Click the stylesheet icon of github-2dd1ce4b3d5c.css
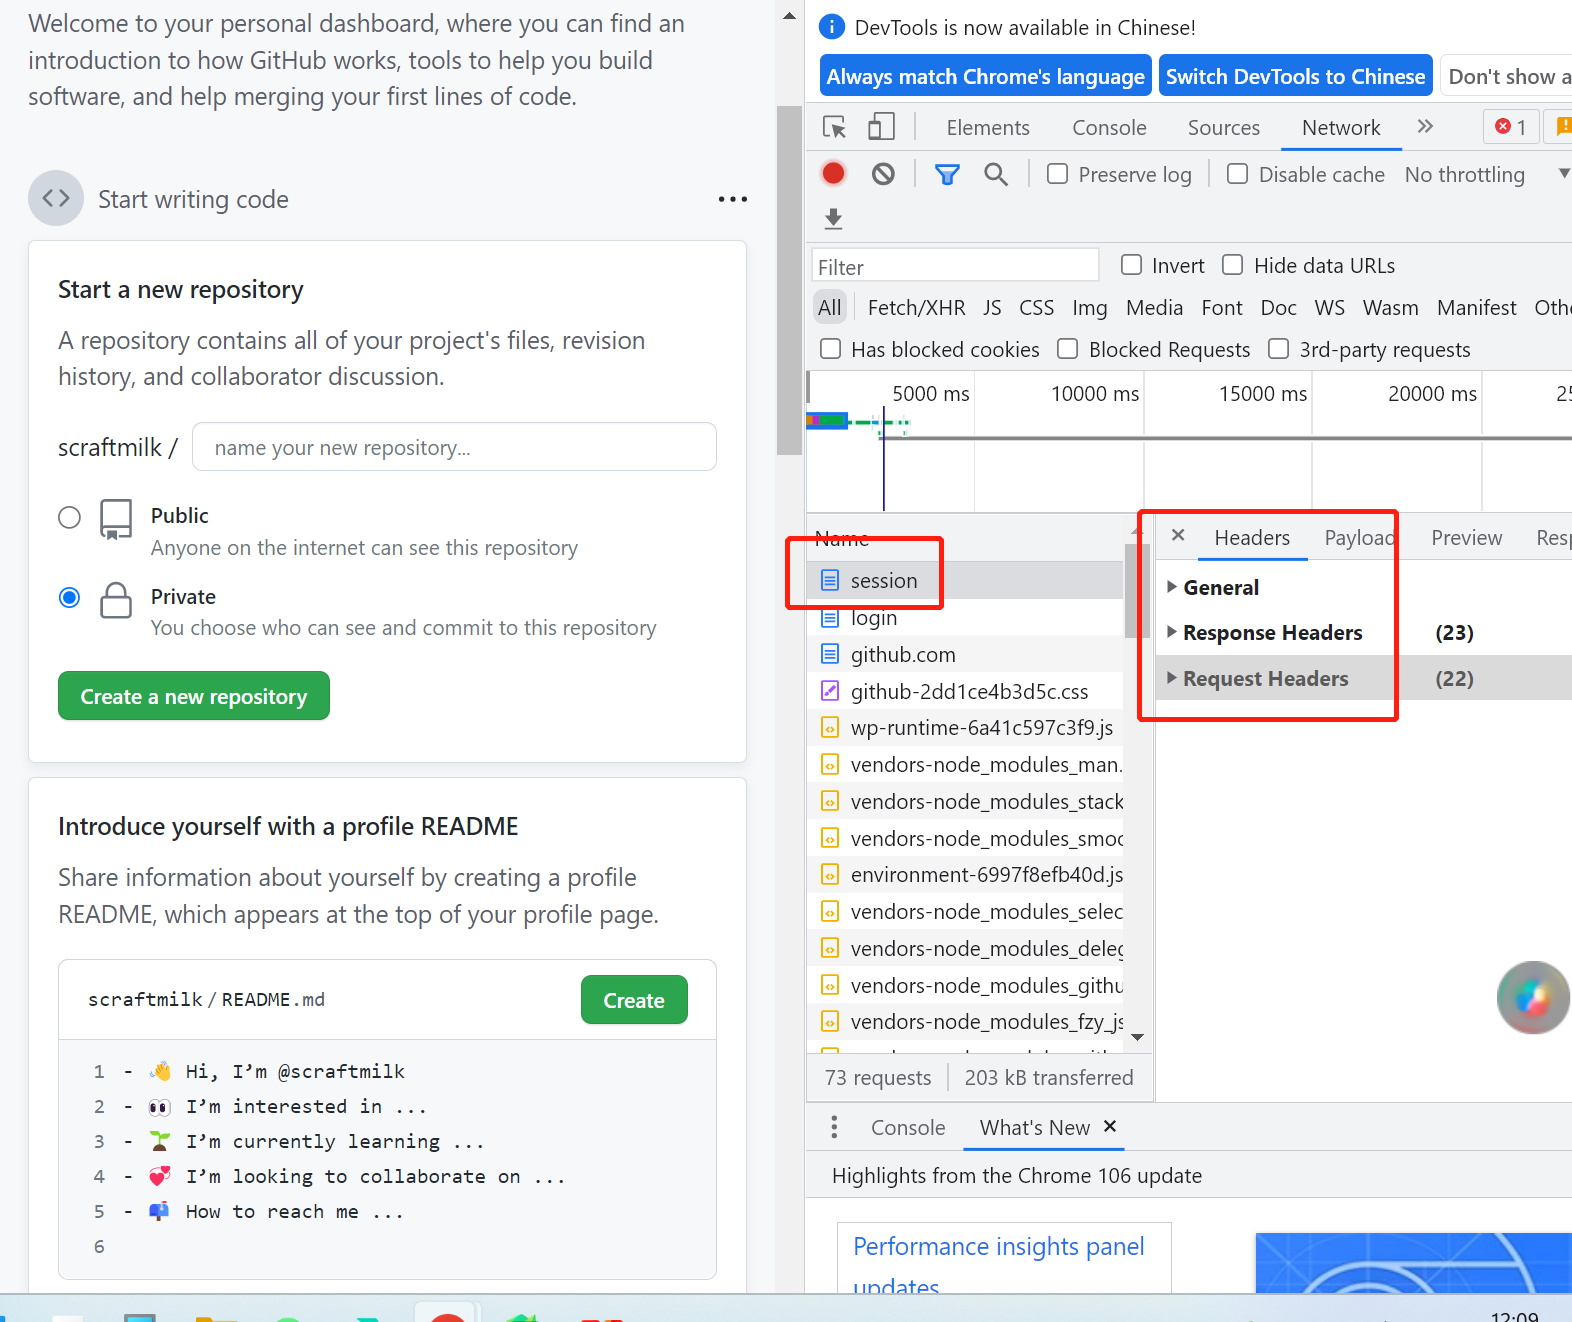1572x1322 pixels. tap(830, 691)
